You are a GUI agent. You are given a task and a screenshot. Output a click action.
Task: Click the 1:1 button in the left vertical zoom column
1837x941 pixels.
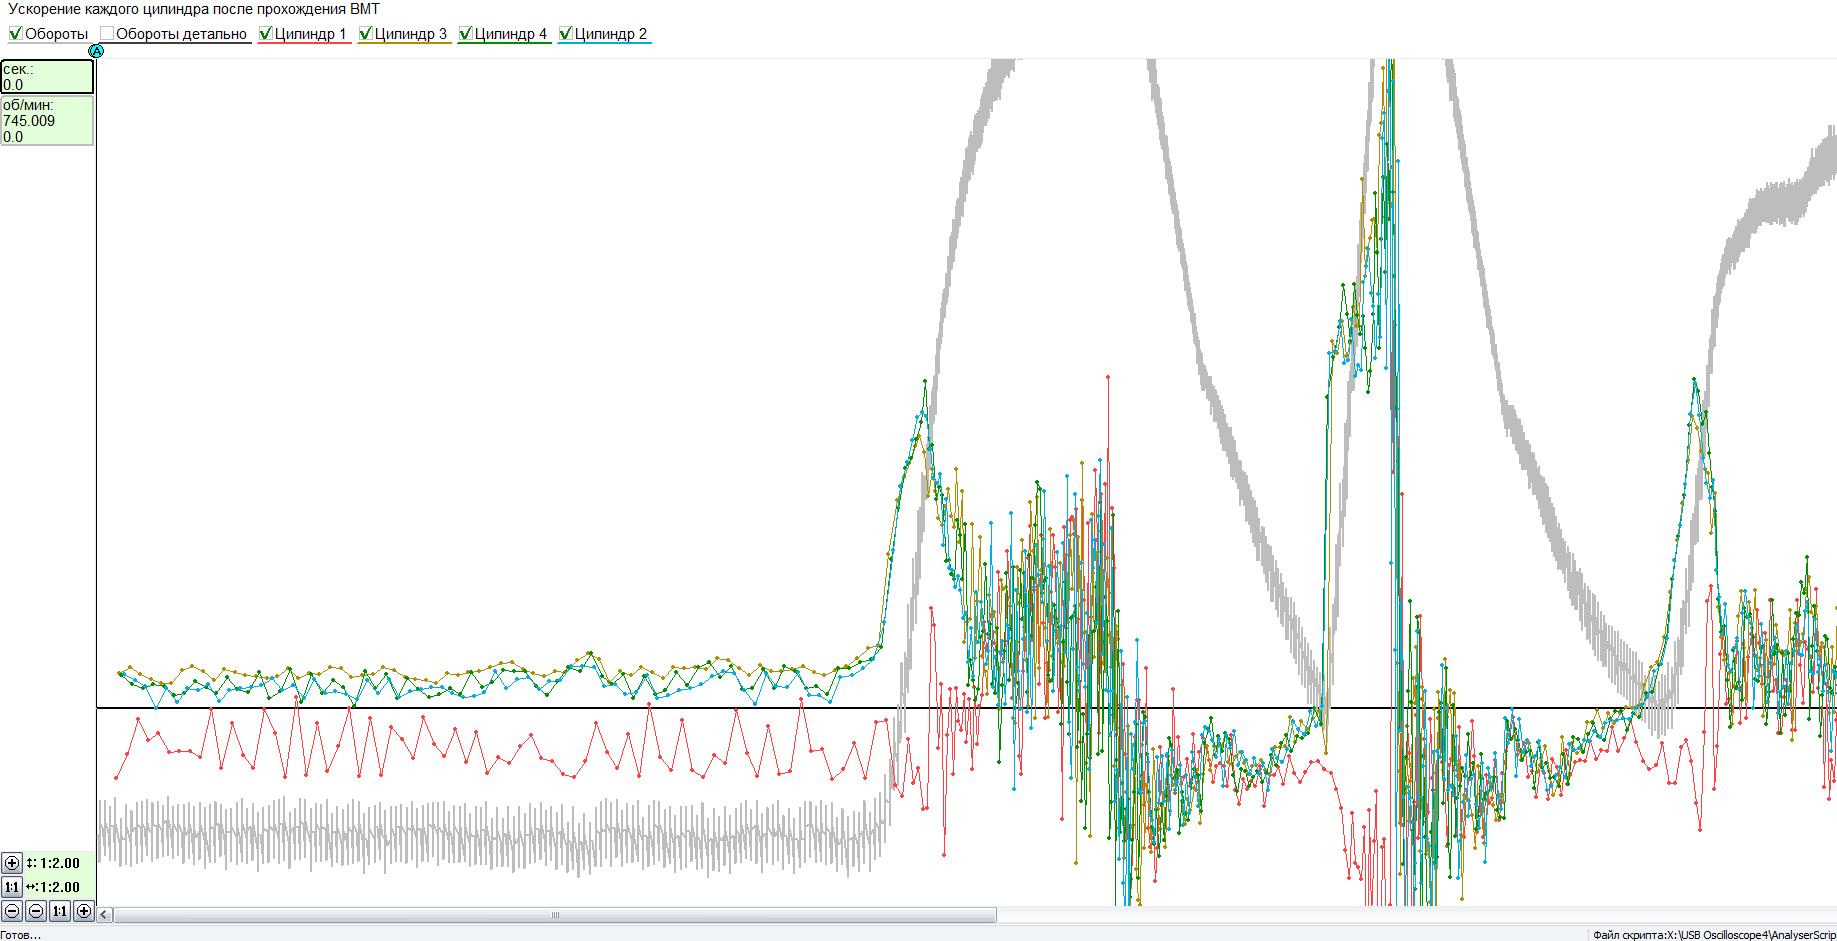pyautogui.click(x=12, y=887)
